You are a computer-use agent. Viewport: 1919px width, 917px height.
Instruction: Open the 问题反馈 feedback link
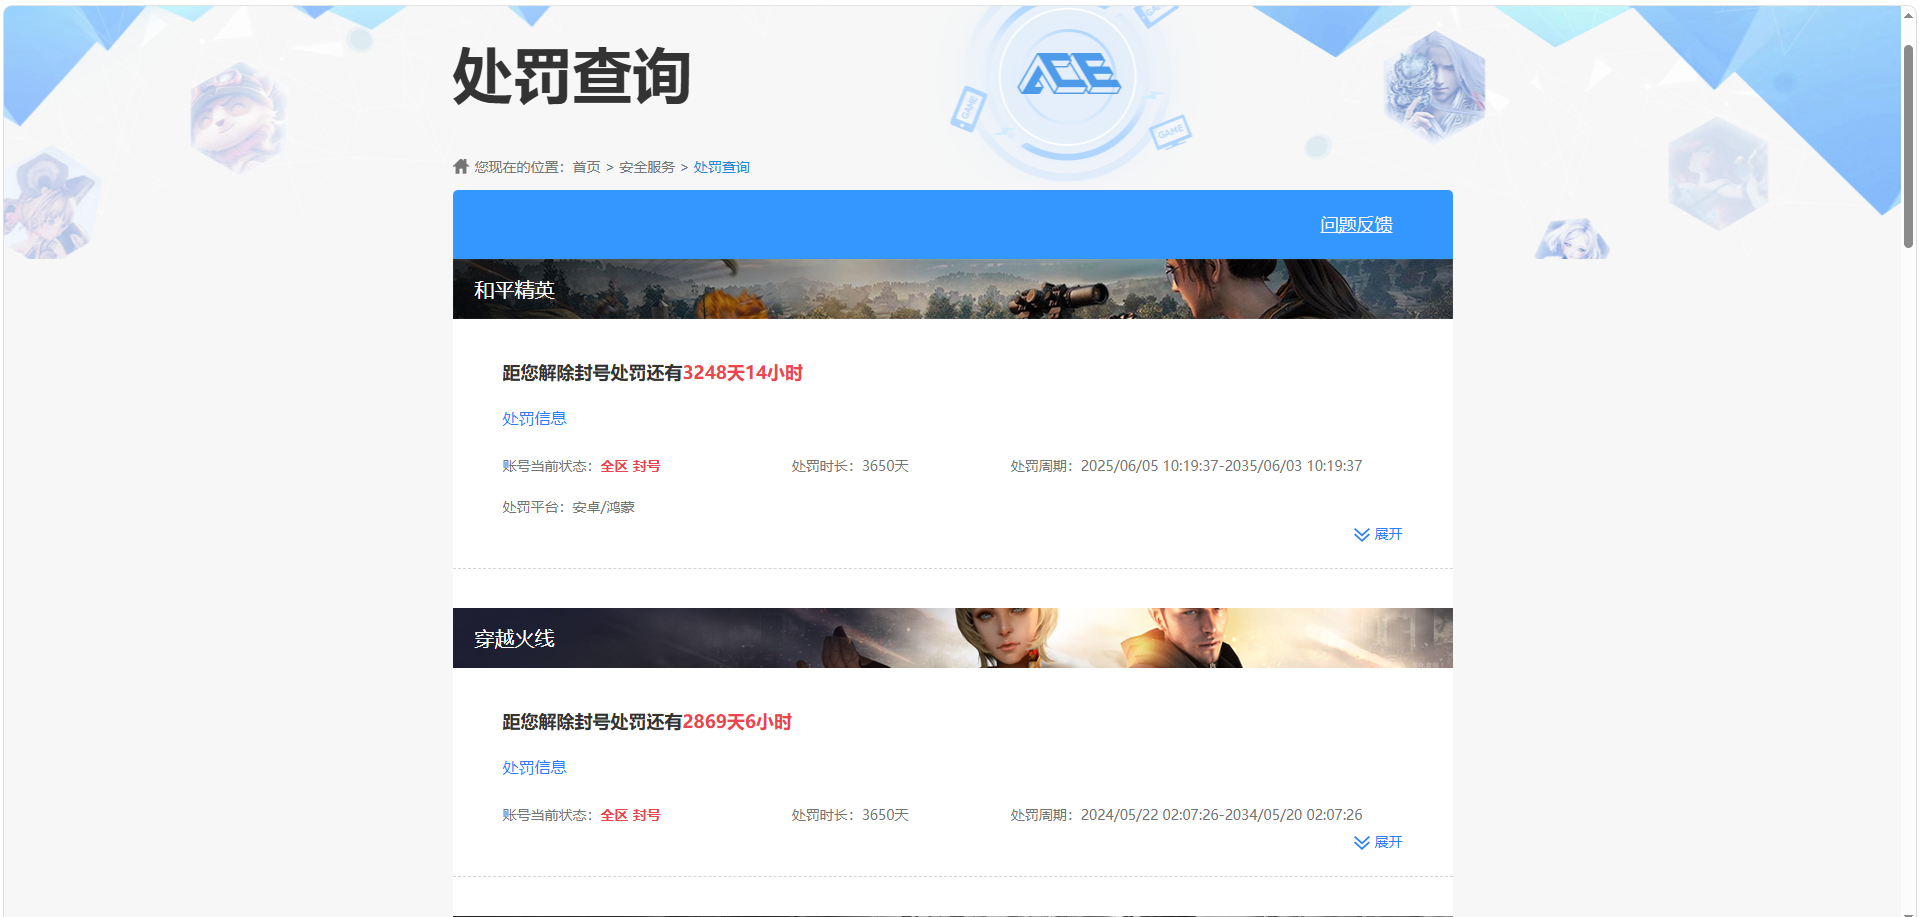[x=1356, y=224]
